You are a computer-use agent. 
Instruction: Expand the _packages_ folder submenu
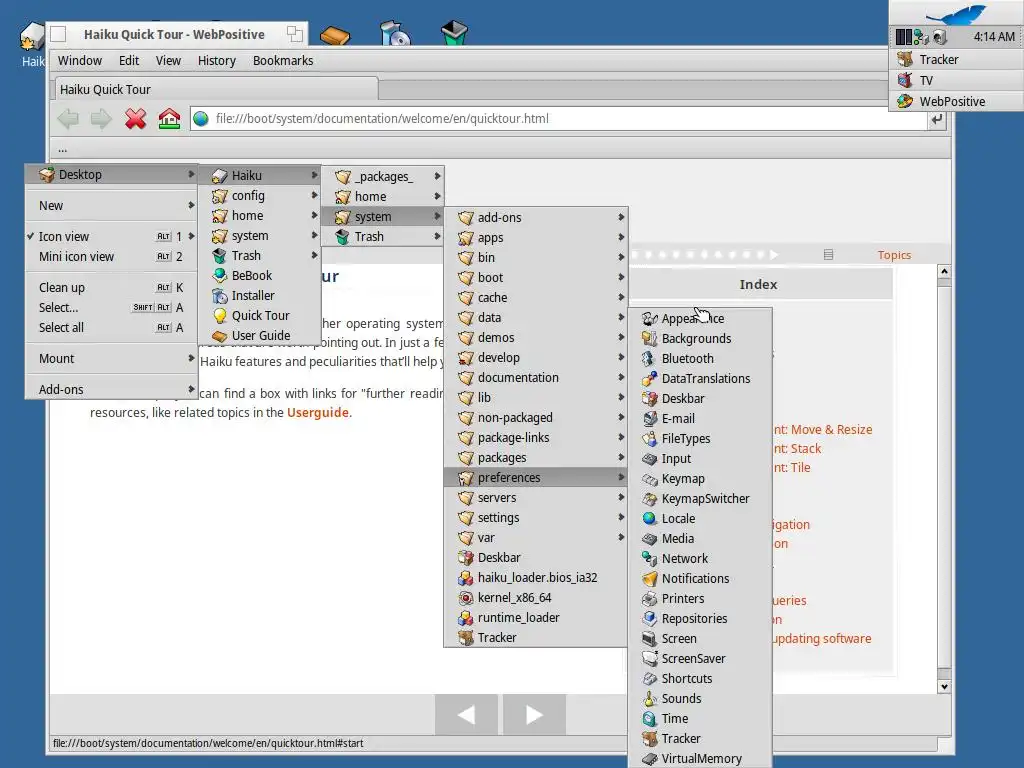(x=383, y=176)
